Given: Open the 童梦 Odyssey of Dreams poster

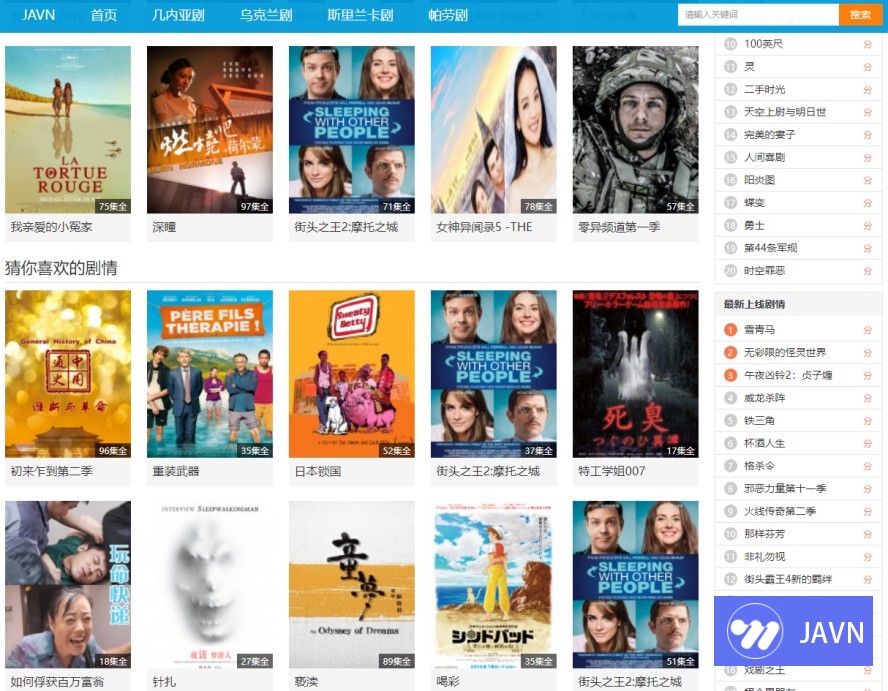Looking at the screenshot, I should 352,585.
